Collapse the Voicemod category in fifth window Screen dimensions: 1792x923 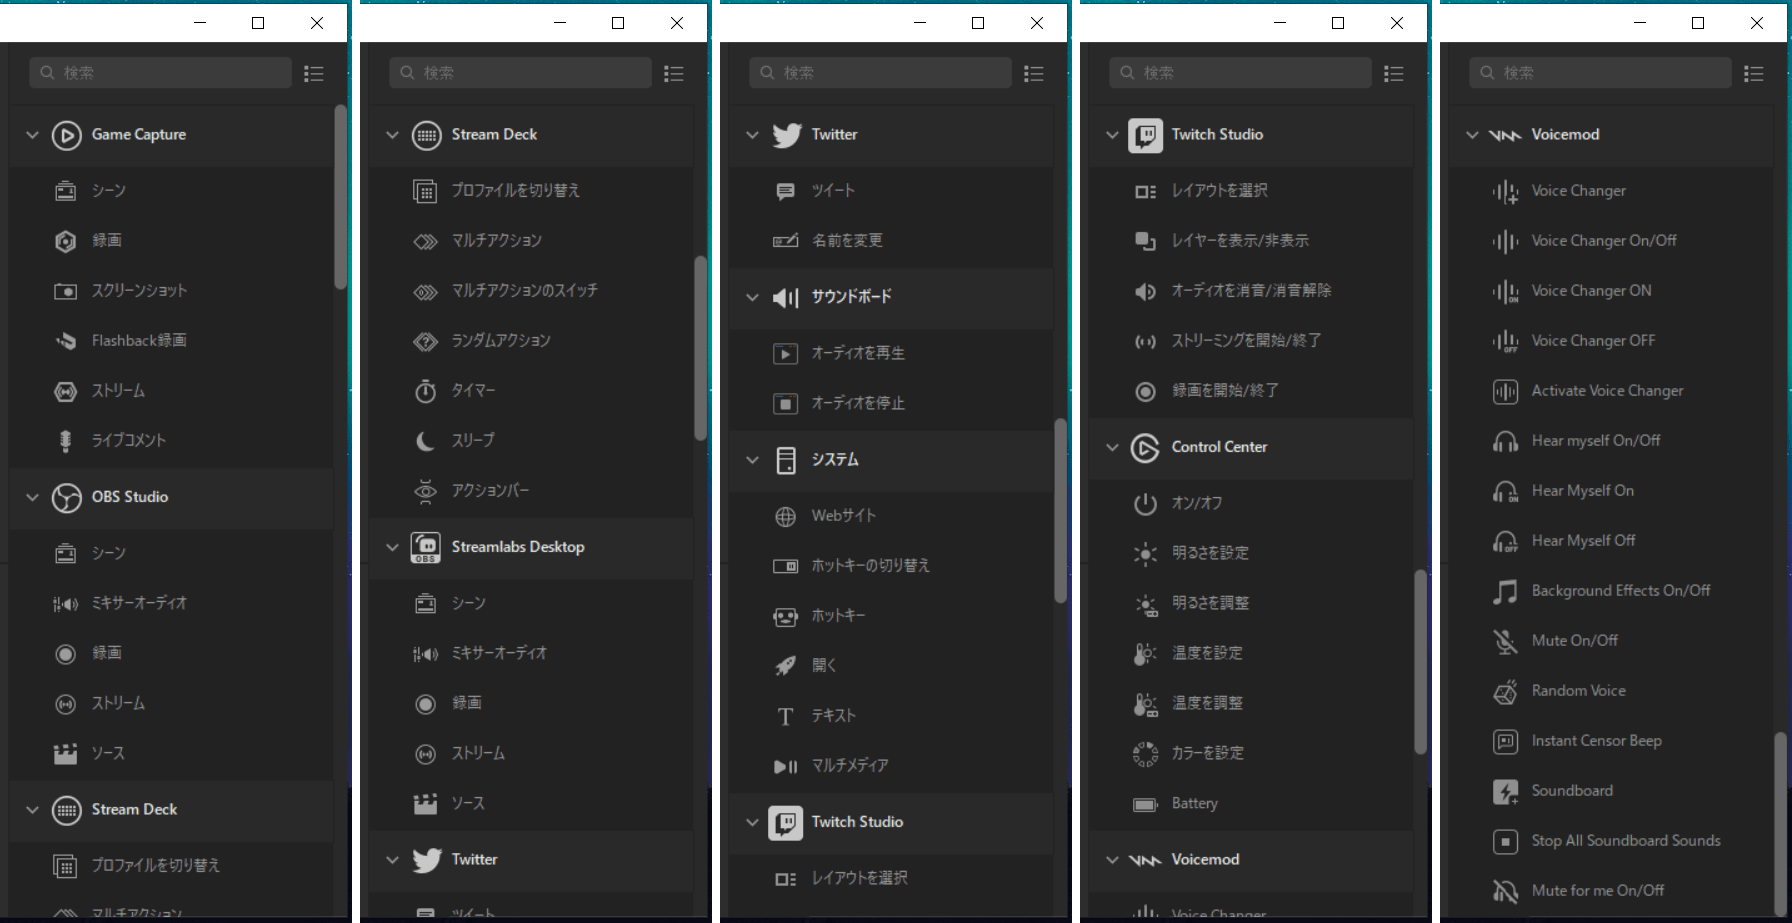(1472, 135)
